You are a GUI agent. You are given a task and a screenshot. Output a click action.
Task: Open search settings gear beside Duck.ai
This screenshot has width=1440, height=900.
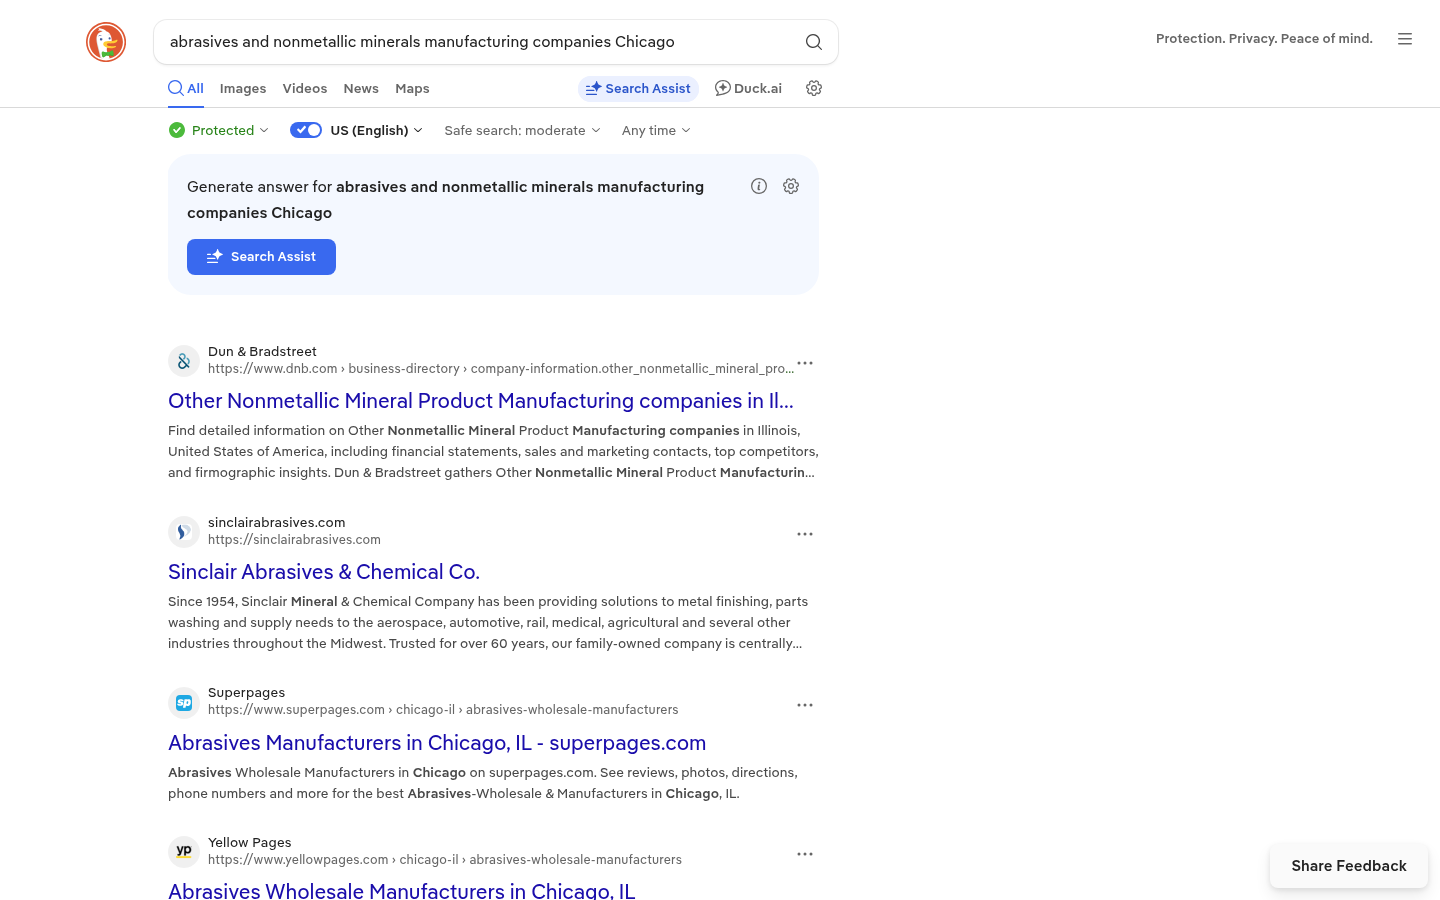[814, 88]
